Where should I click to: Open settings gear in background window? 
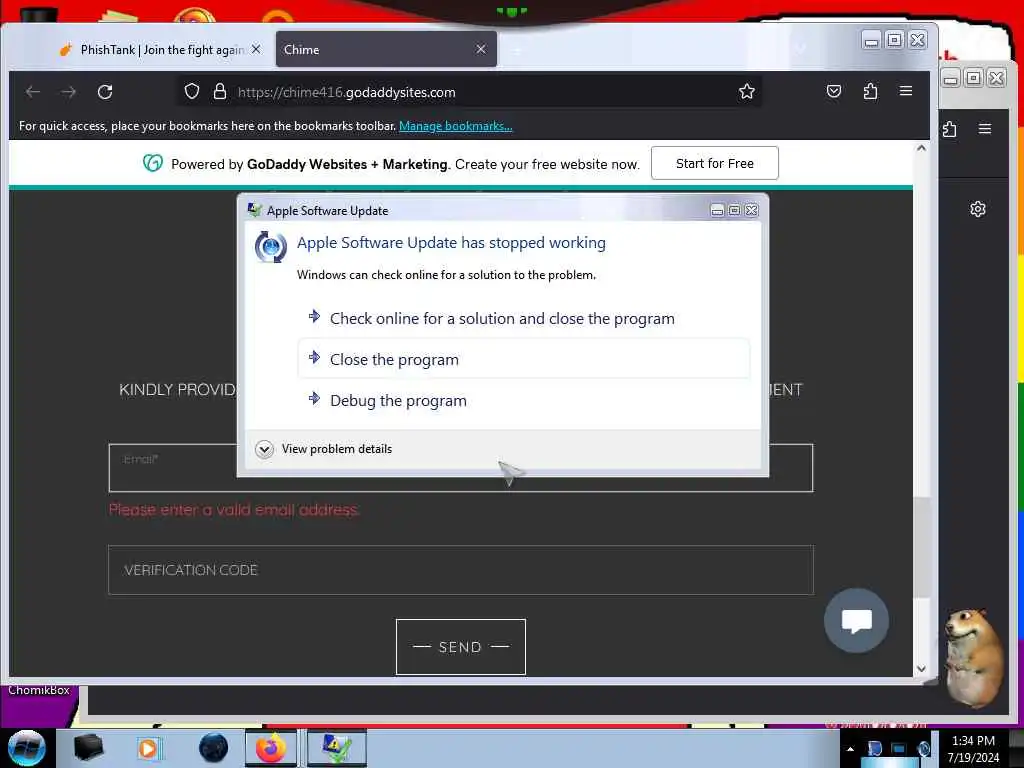978,209
